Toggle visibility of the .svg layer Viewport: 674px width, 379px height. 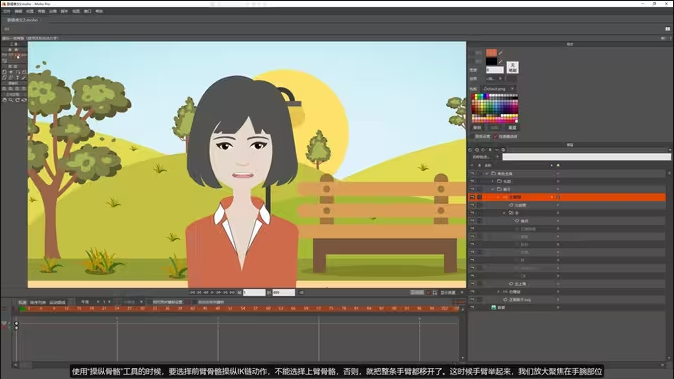(x=472, y=300)
